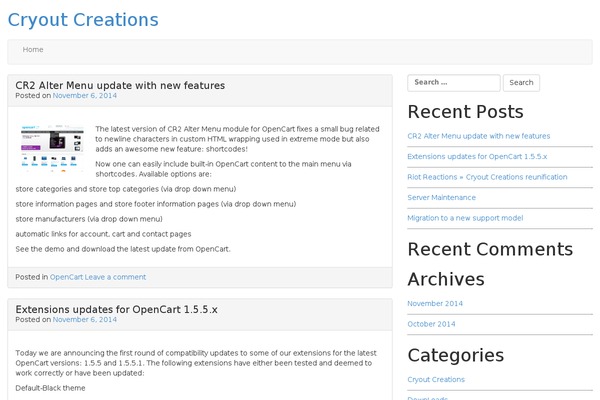The image size is (600, 400).
Task: Open the Server Maintenance recent post
Action: (x=442, y=198)
